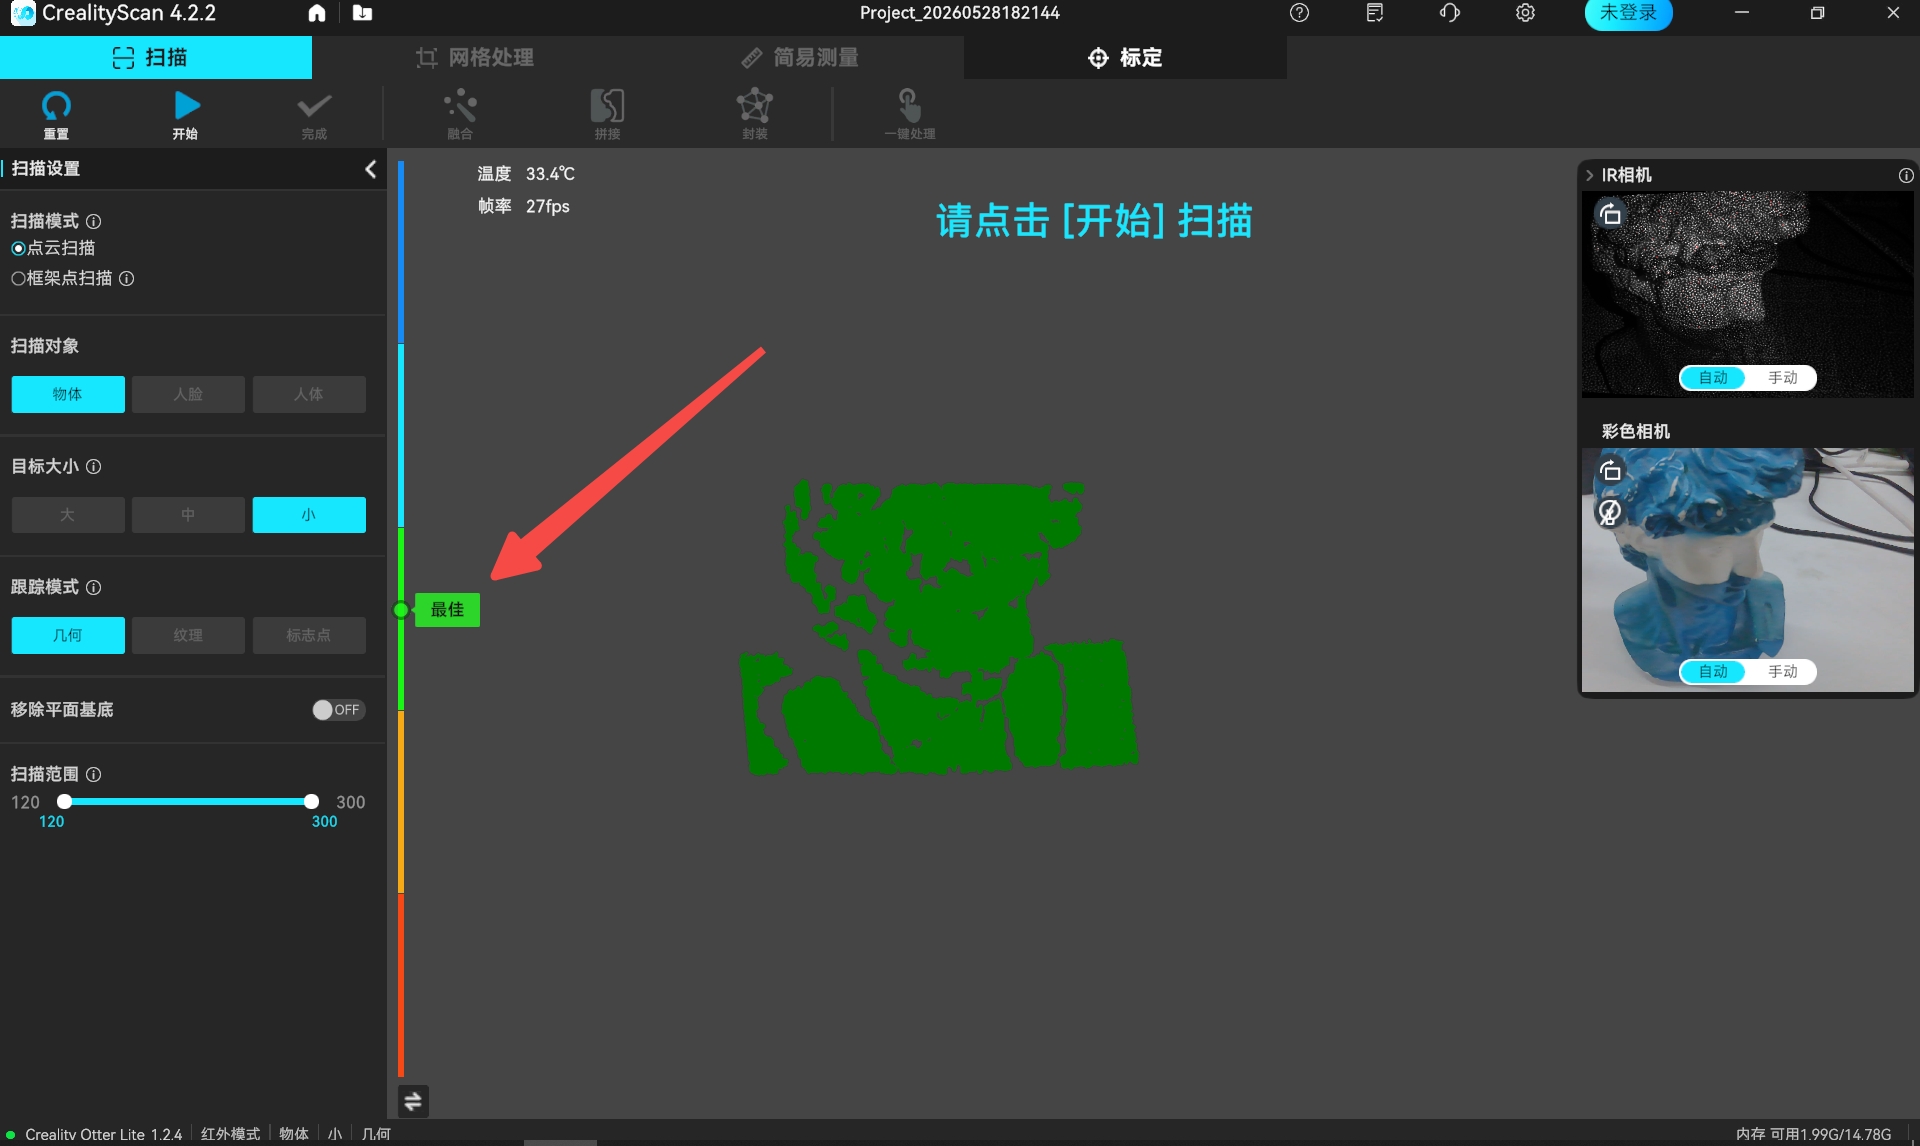Toggle the light-off icon on color camera
The width and height of the screenshot is (1920, 1146).
(x=1610, y=512)
